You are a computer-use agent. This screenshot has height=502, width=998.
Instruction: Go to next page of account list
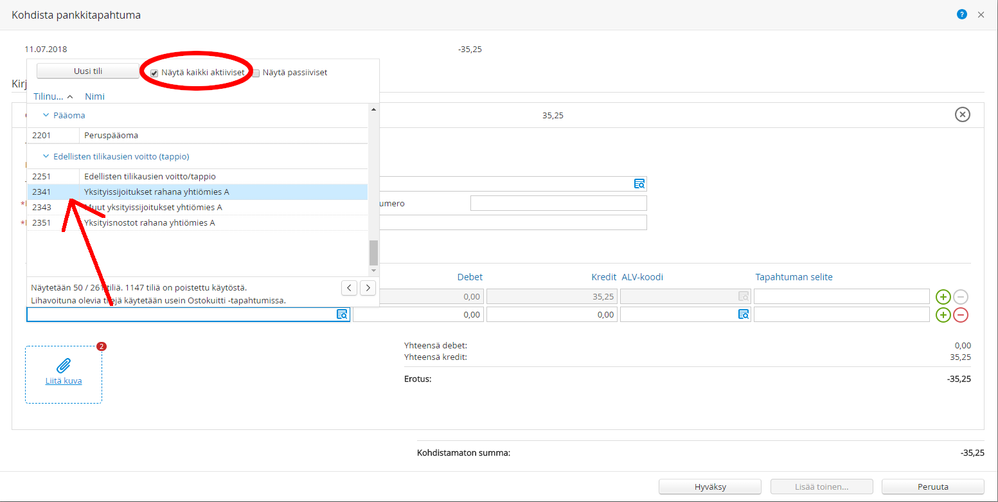368,288
